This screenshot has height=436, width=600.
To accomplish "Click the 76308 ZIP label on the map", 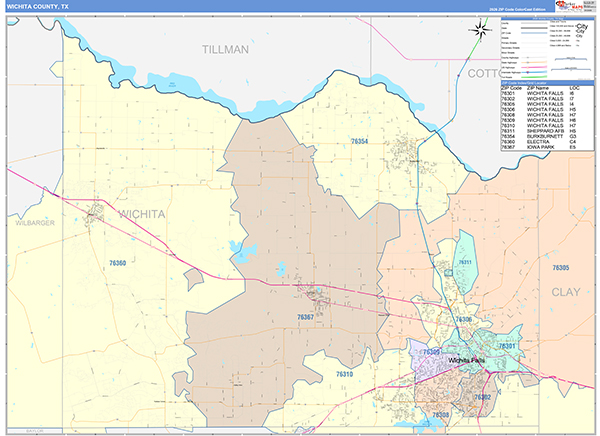I will tap(440, 415).
